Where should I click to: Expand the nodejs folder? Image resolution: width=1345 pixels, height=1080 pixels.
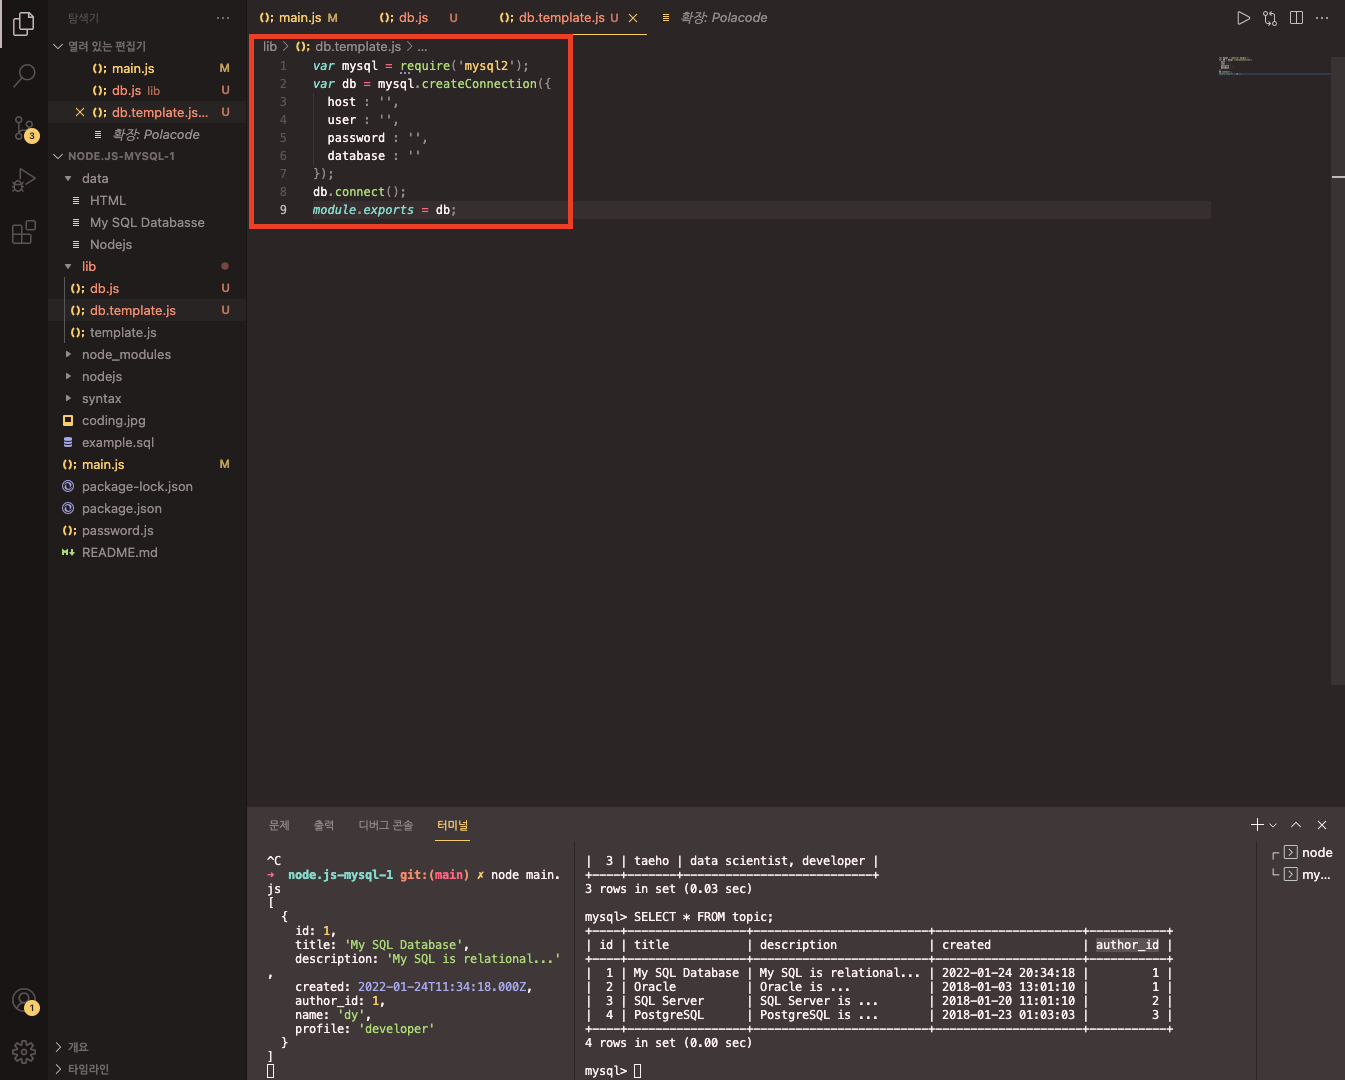[147, 376]
